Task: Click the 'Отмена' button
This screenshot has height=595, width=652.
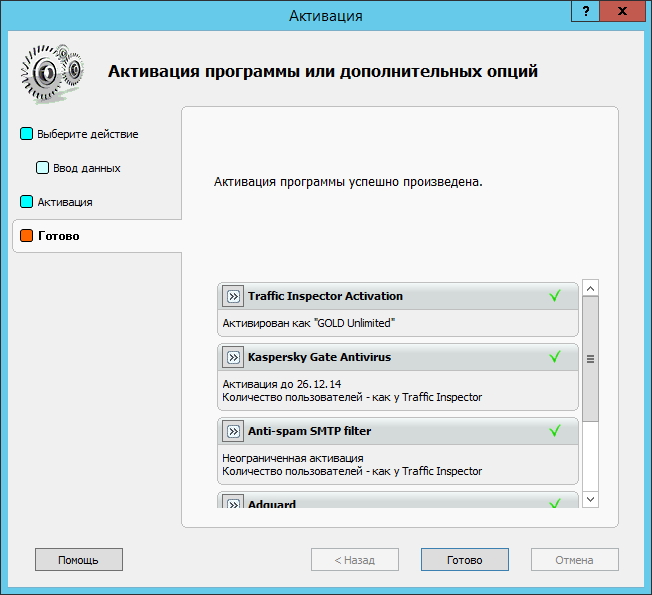Action: pyautogui.click(x=574, y=560)
